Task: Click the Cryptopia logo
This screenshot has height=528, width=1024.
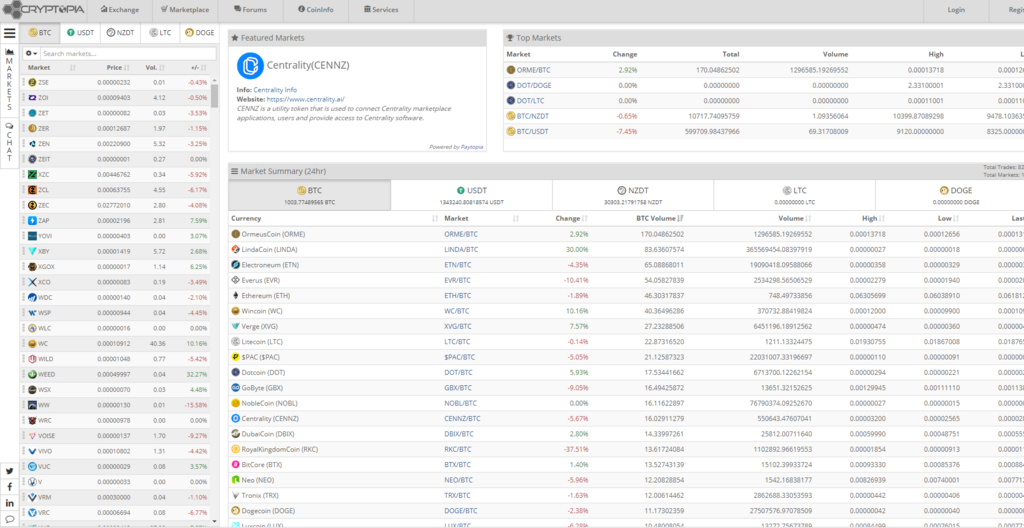Action: pyautogui.click(x=42, y=9)
